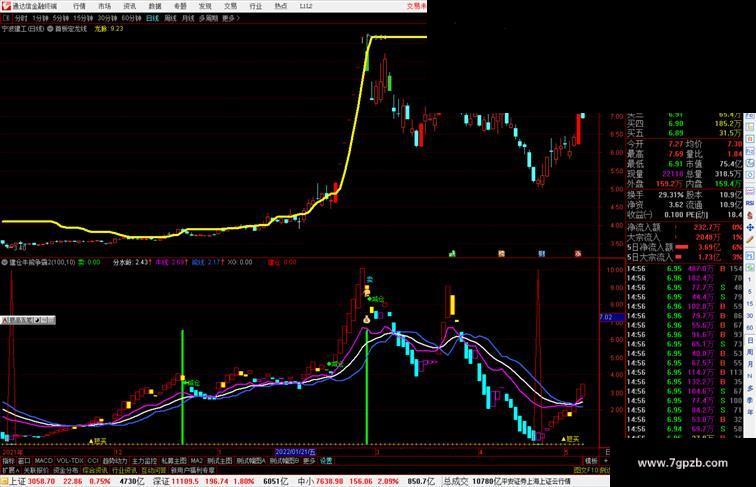Screen dimensions: 756x487
Task: Expand 更多 indicators in bottom tab row
Action: (309, 461)
